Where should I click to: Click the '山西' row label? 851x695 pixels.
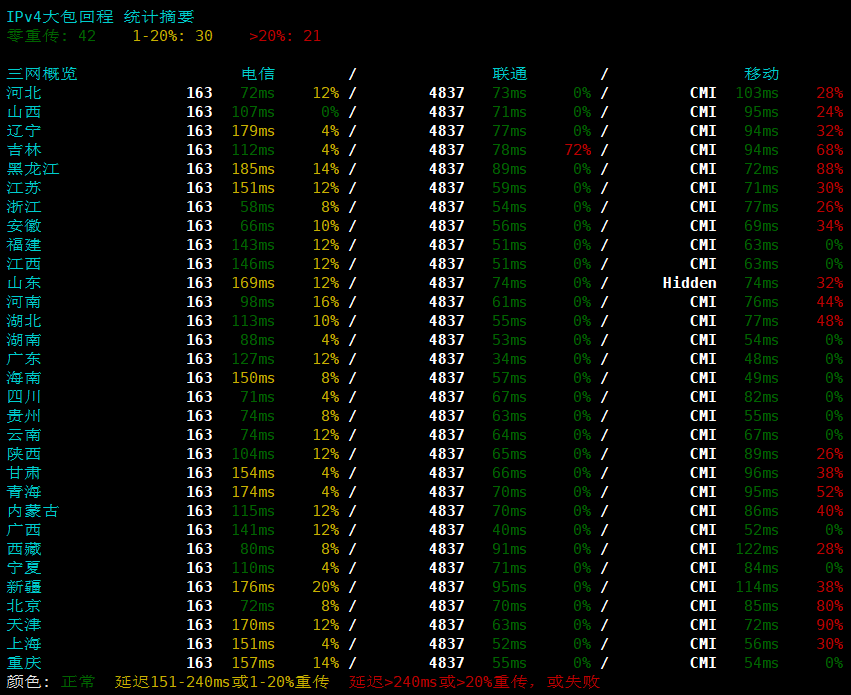(x=24, y=112)
